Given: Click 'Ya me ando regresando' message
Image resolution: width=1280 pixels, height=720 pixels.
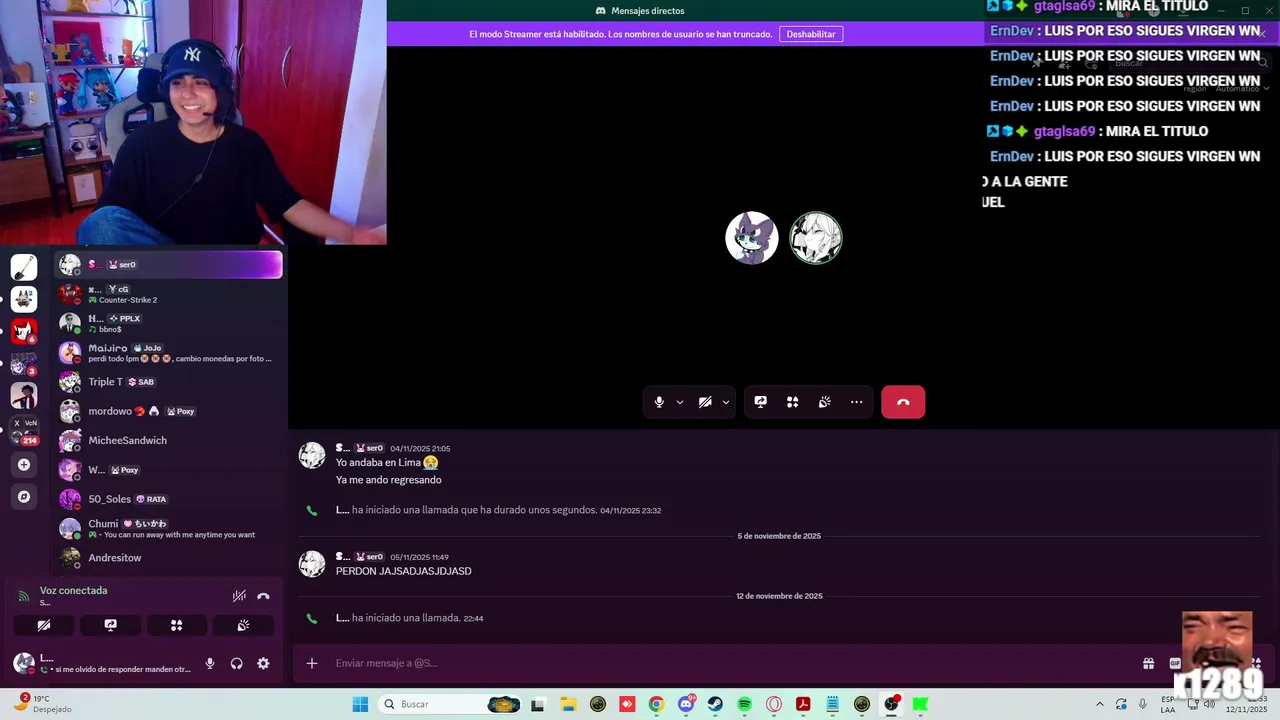Looking at the screenshot, I should coord(388,480).
